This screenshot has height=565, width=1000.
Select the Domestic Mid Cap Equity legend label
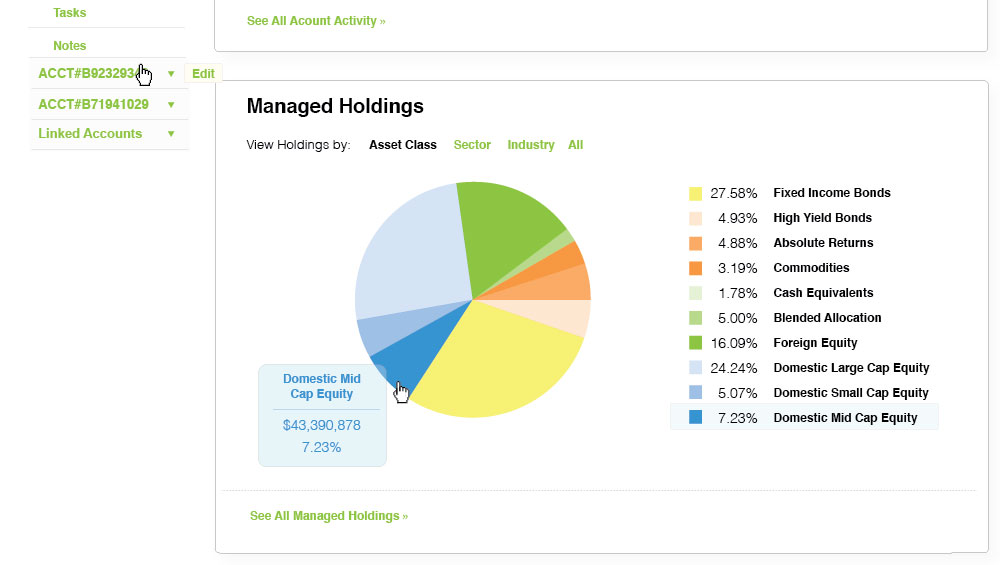tap(845, 418)
